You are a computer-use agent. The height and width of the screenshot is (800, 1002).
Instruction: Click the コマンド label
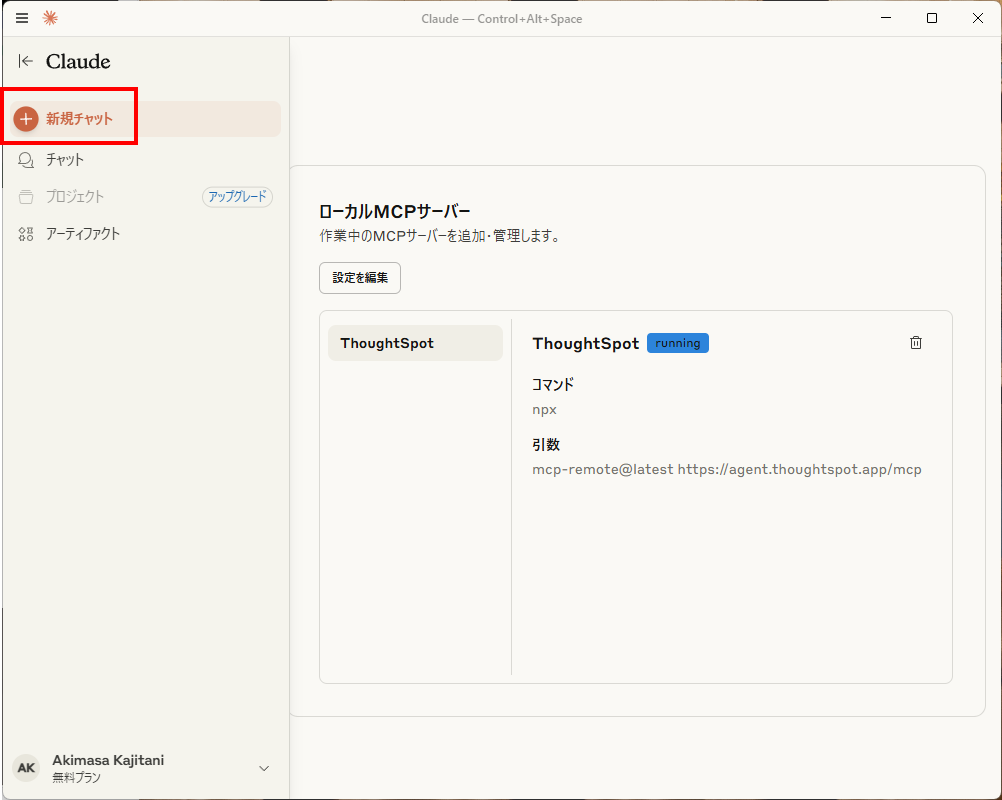[x=553, y=385]
